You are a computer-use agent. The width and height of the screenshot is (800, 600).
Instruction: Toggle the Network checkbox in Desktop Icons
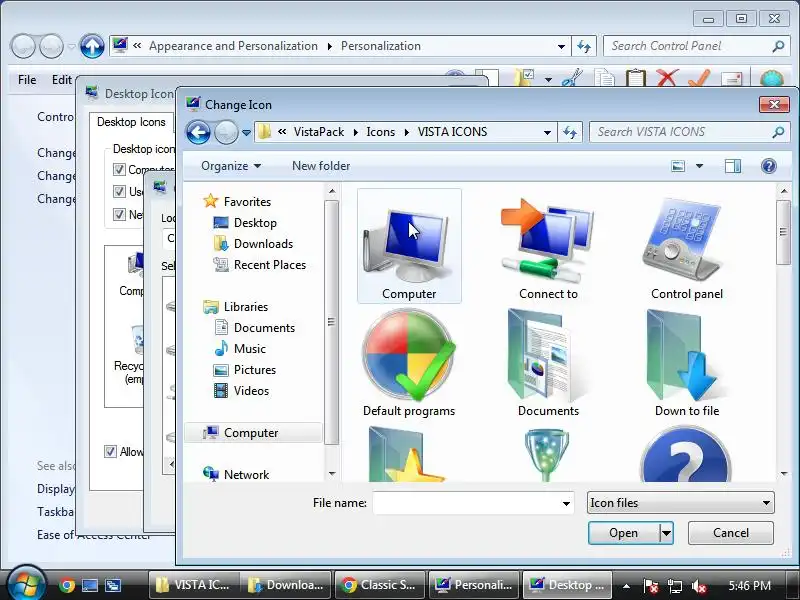coord(119,214)
